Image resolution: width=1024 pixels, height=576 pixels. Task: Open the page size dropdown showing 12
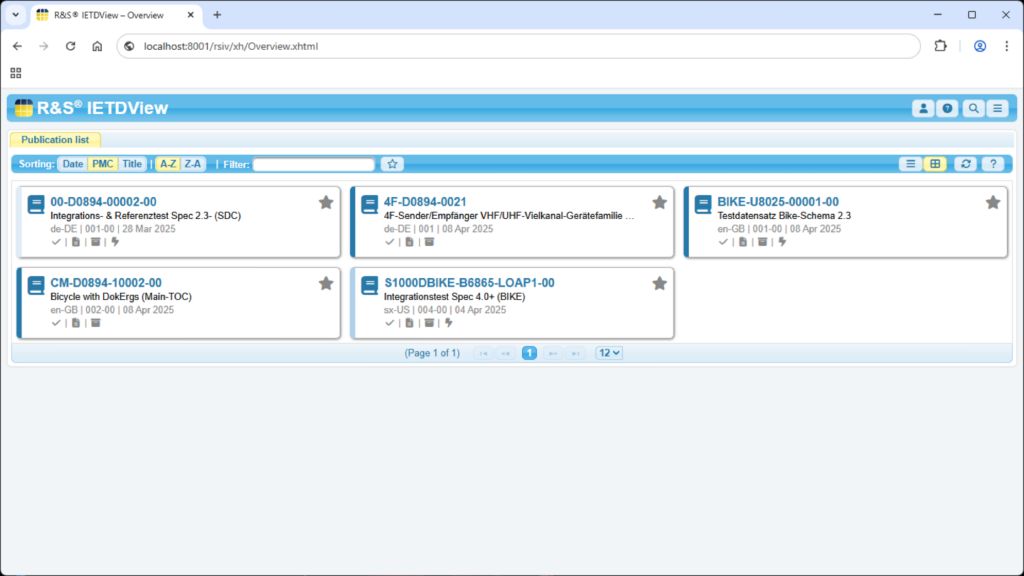610,352
